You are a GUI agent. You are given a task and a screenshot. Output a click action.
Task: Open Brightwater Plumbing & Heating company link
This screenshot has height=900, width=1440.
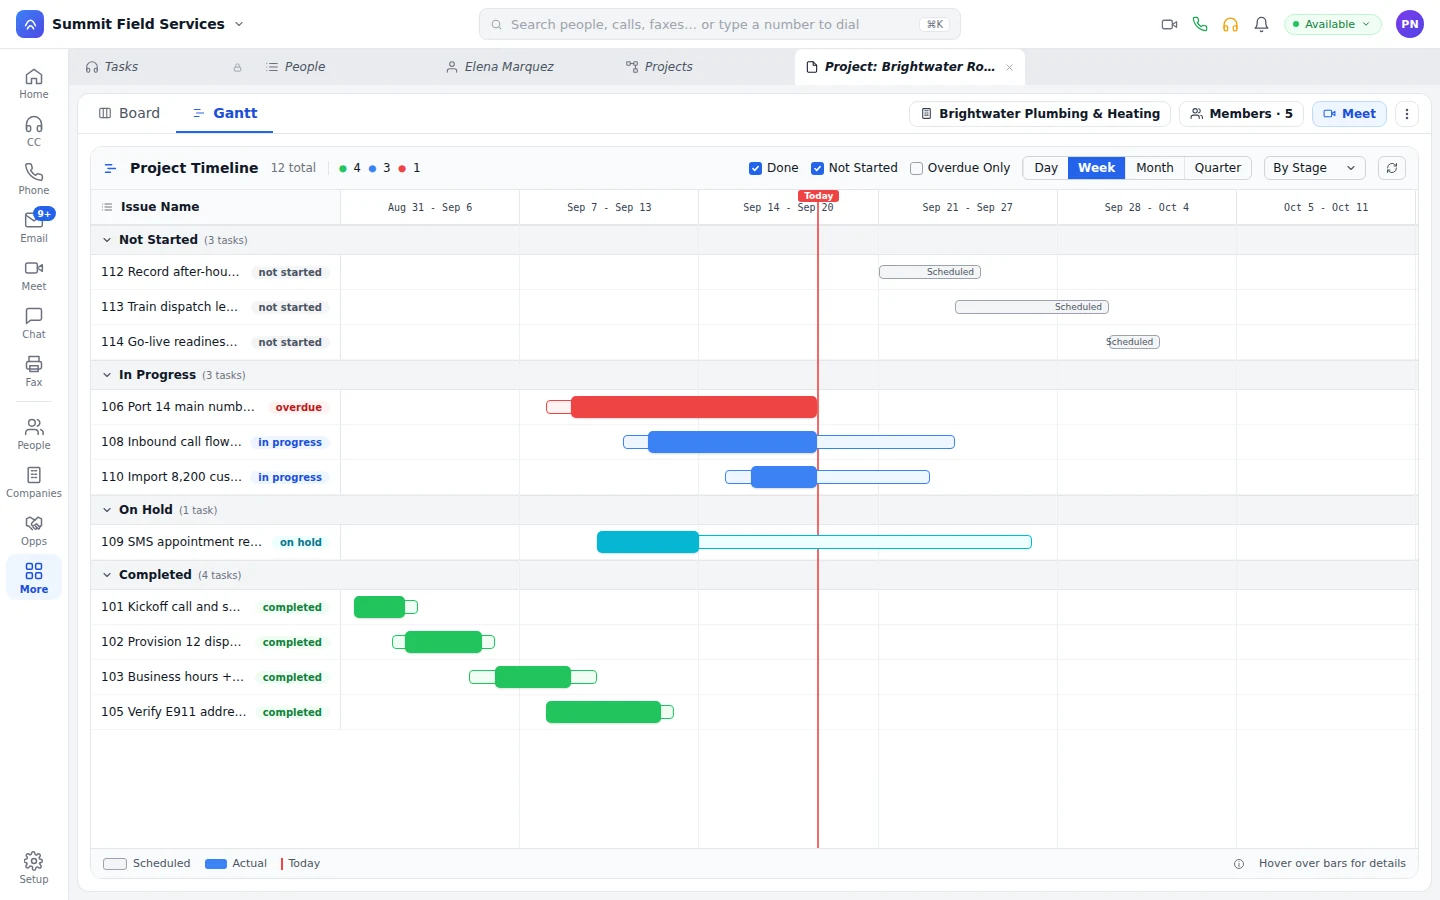click(1040, 114)
